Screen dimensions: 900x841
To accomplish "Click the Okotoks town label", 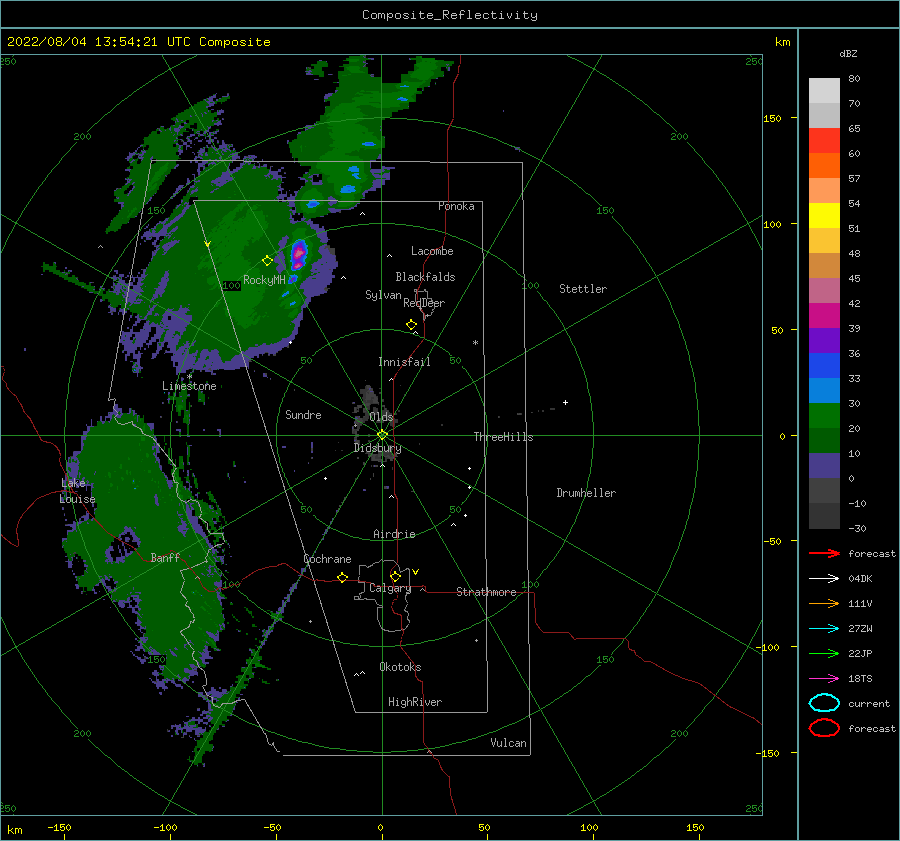I will point(400,667).
